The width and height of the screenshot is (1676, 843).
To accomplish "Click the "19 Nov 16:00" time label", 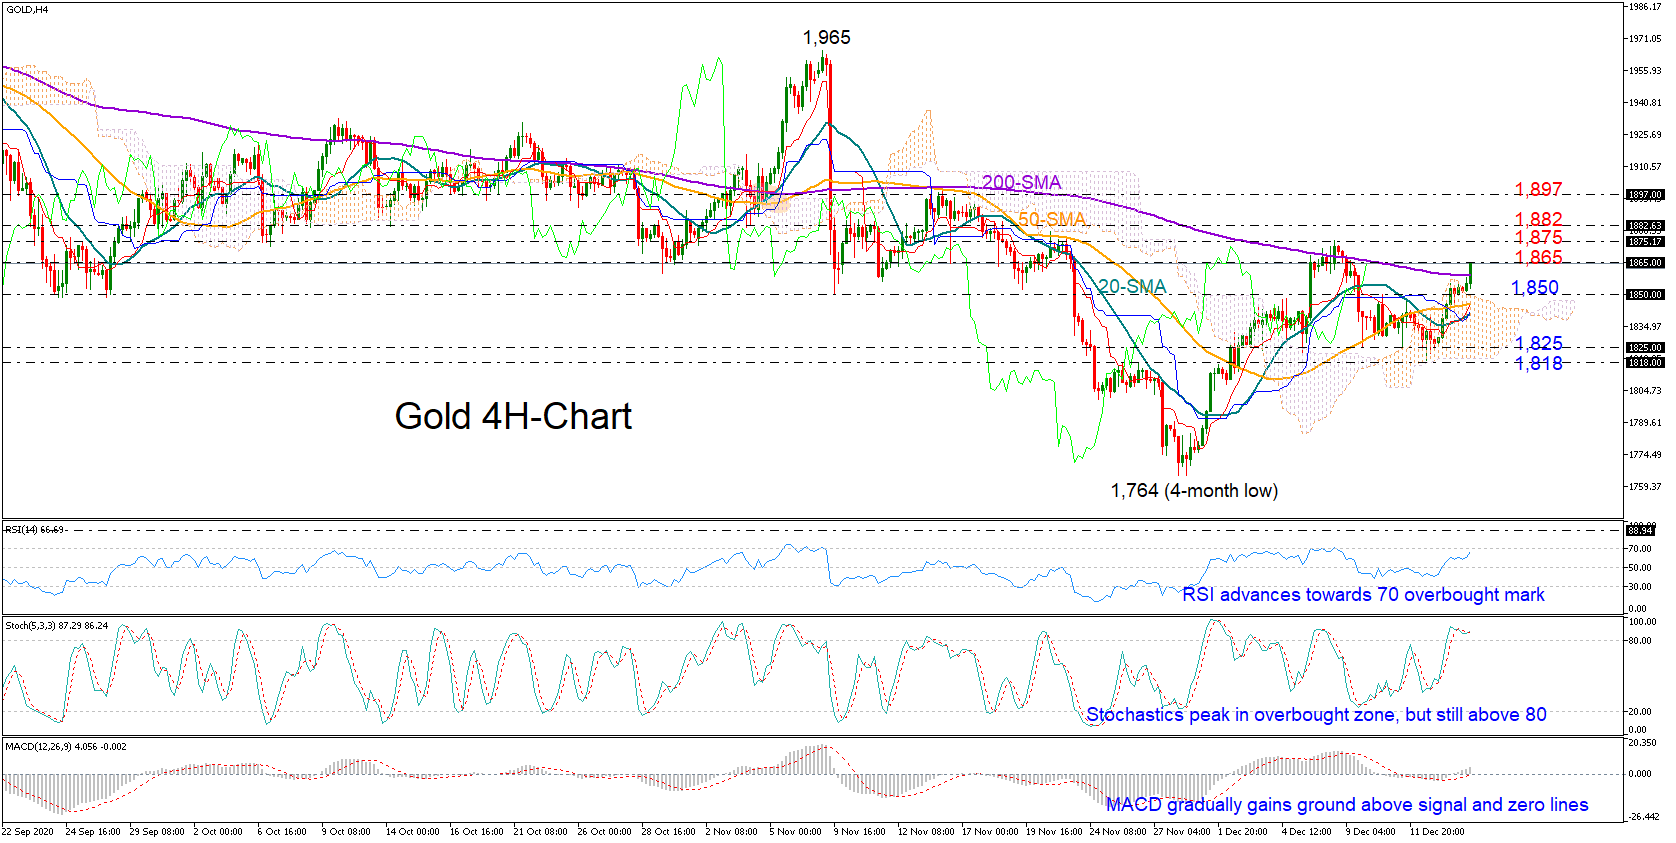I will tap(1054, 832).
